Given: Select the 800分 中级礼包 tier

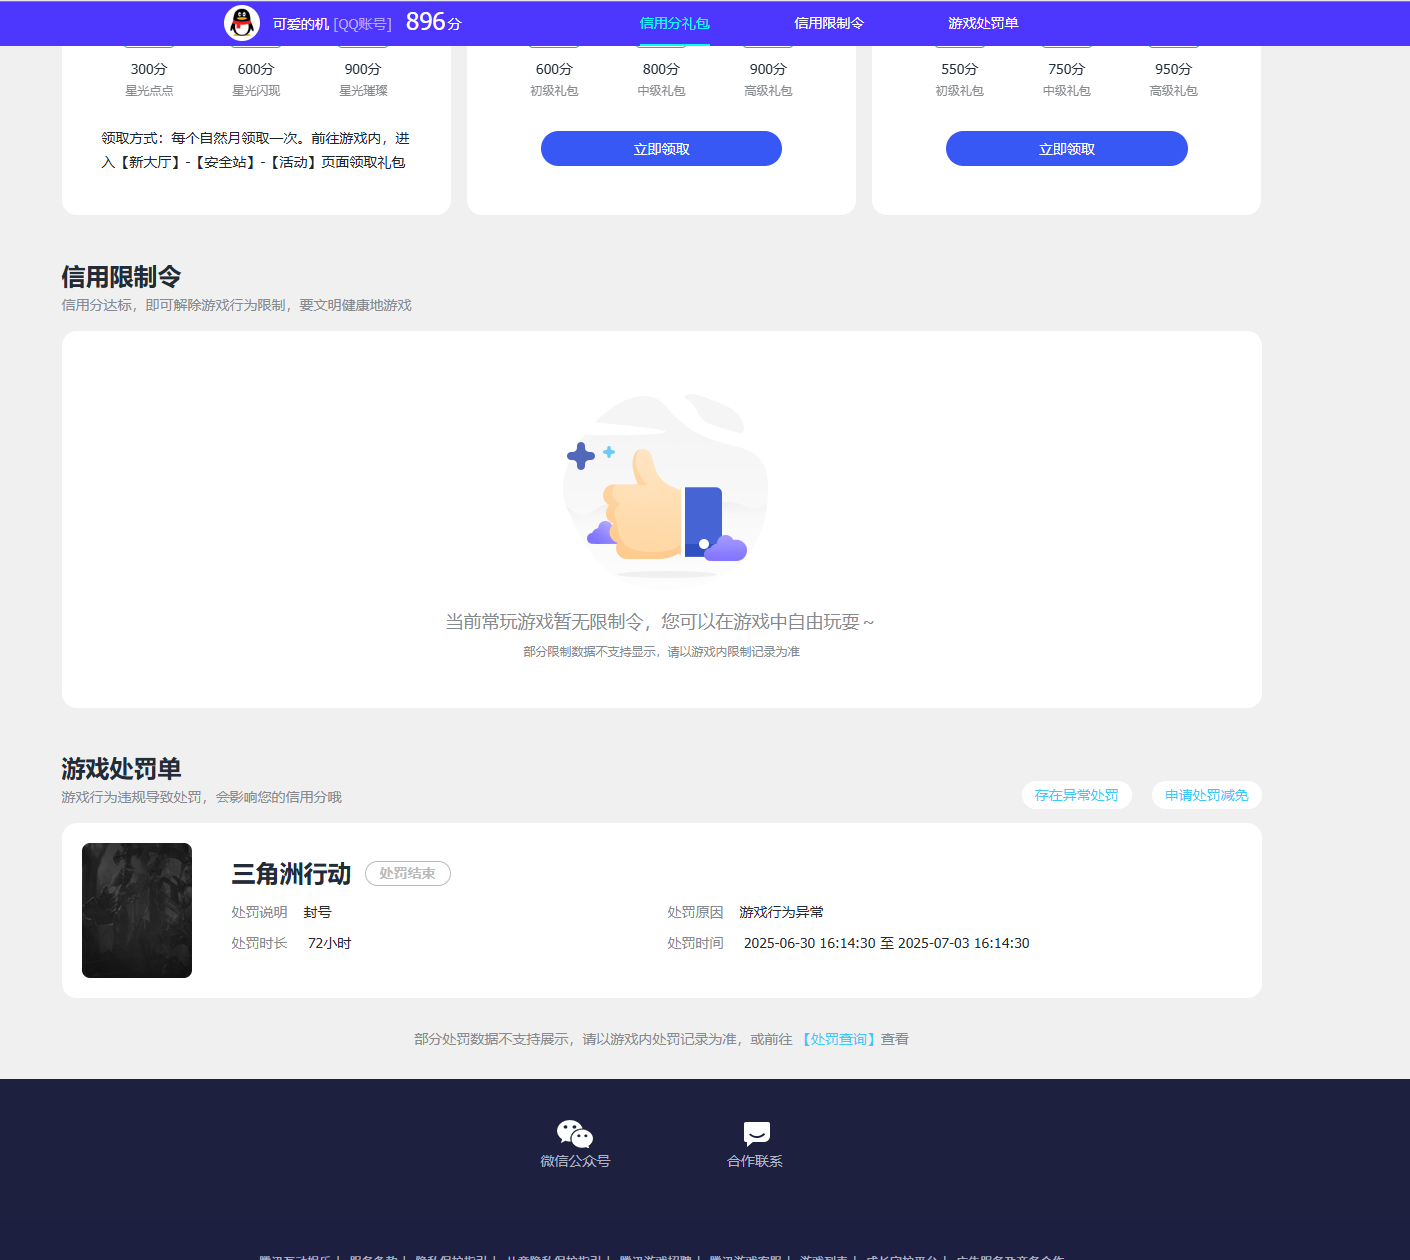Looking at the screenshot, I should coord(661,79).
